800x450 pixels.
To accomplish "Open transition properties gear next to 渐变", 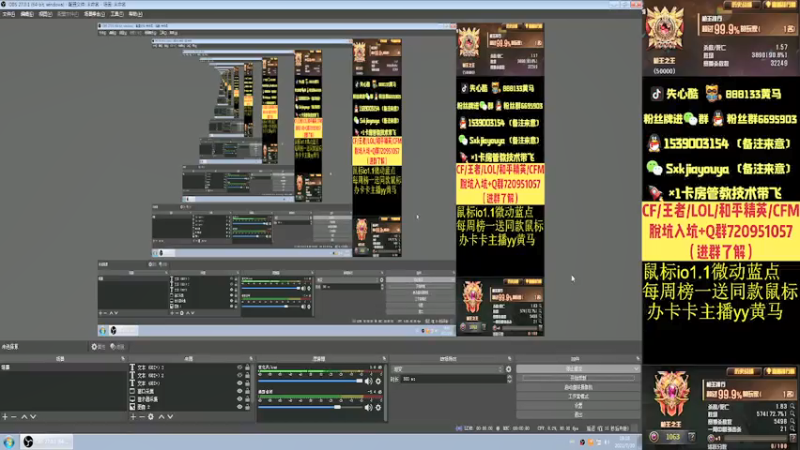I will click(x=508, y=369).
